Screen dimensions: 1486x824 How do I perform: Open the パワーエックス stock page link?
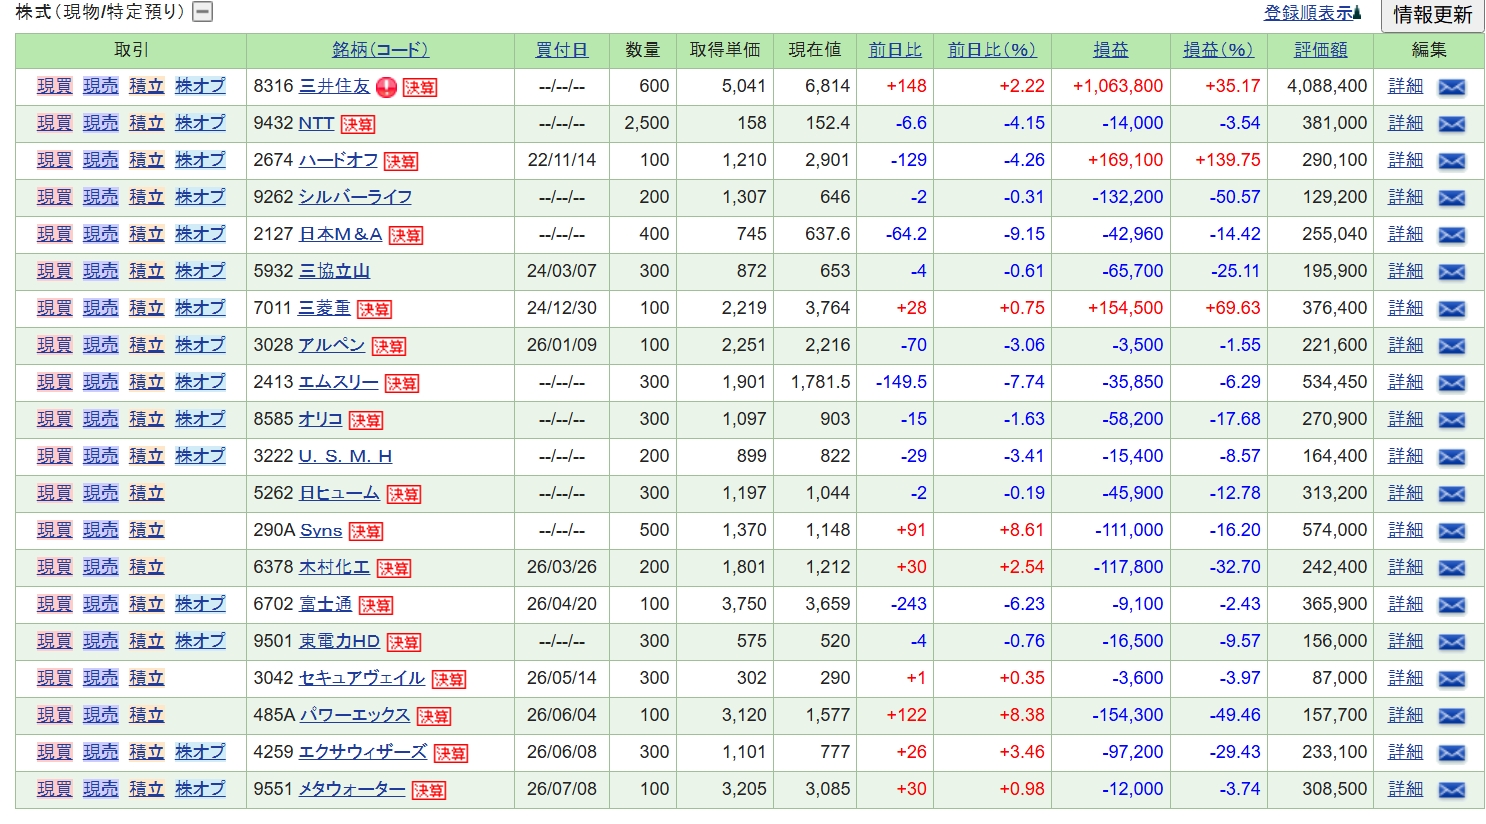(x=355, y=715)
